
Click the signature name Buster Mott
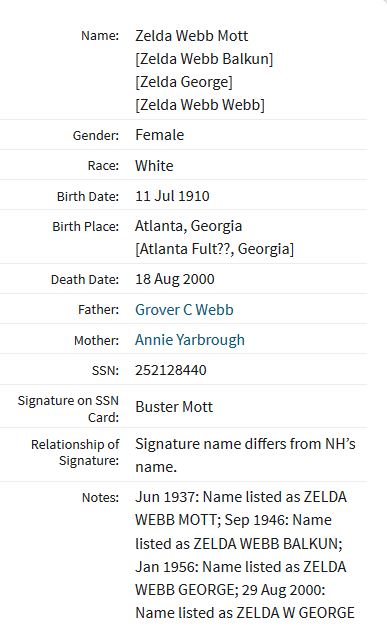click(x=174, y=407)
